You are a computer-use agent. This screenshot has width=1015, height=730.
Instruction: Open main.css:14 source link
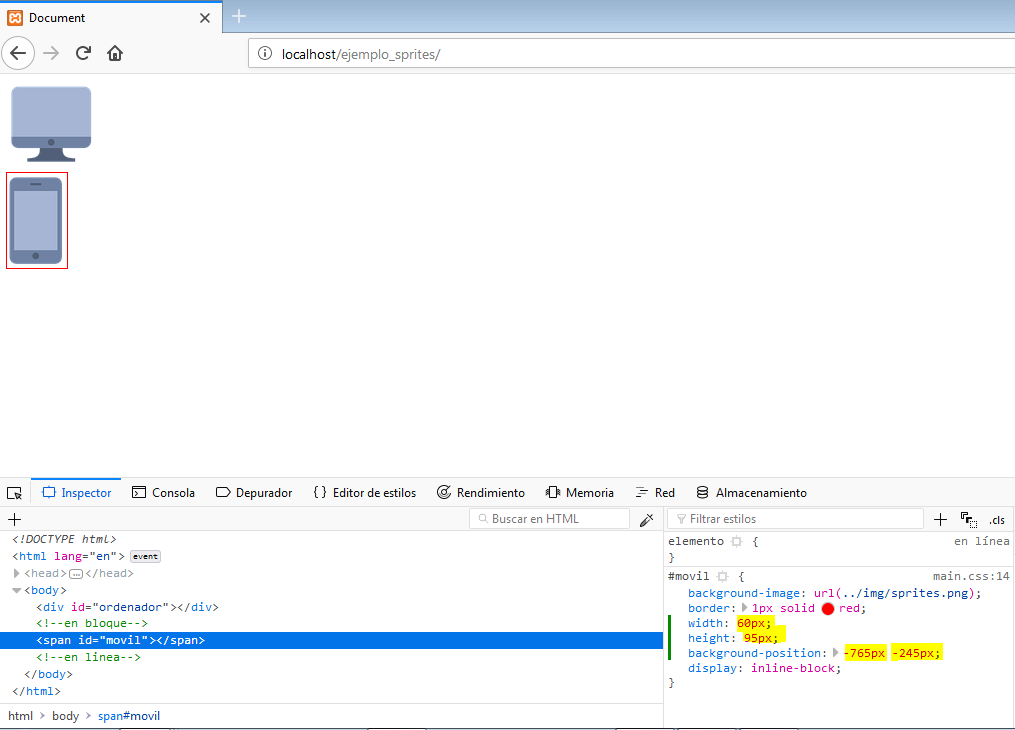coord(971,577)
